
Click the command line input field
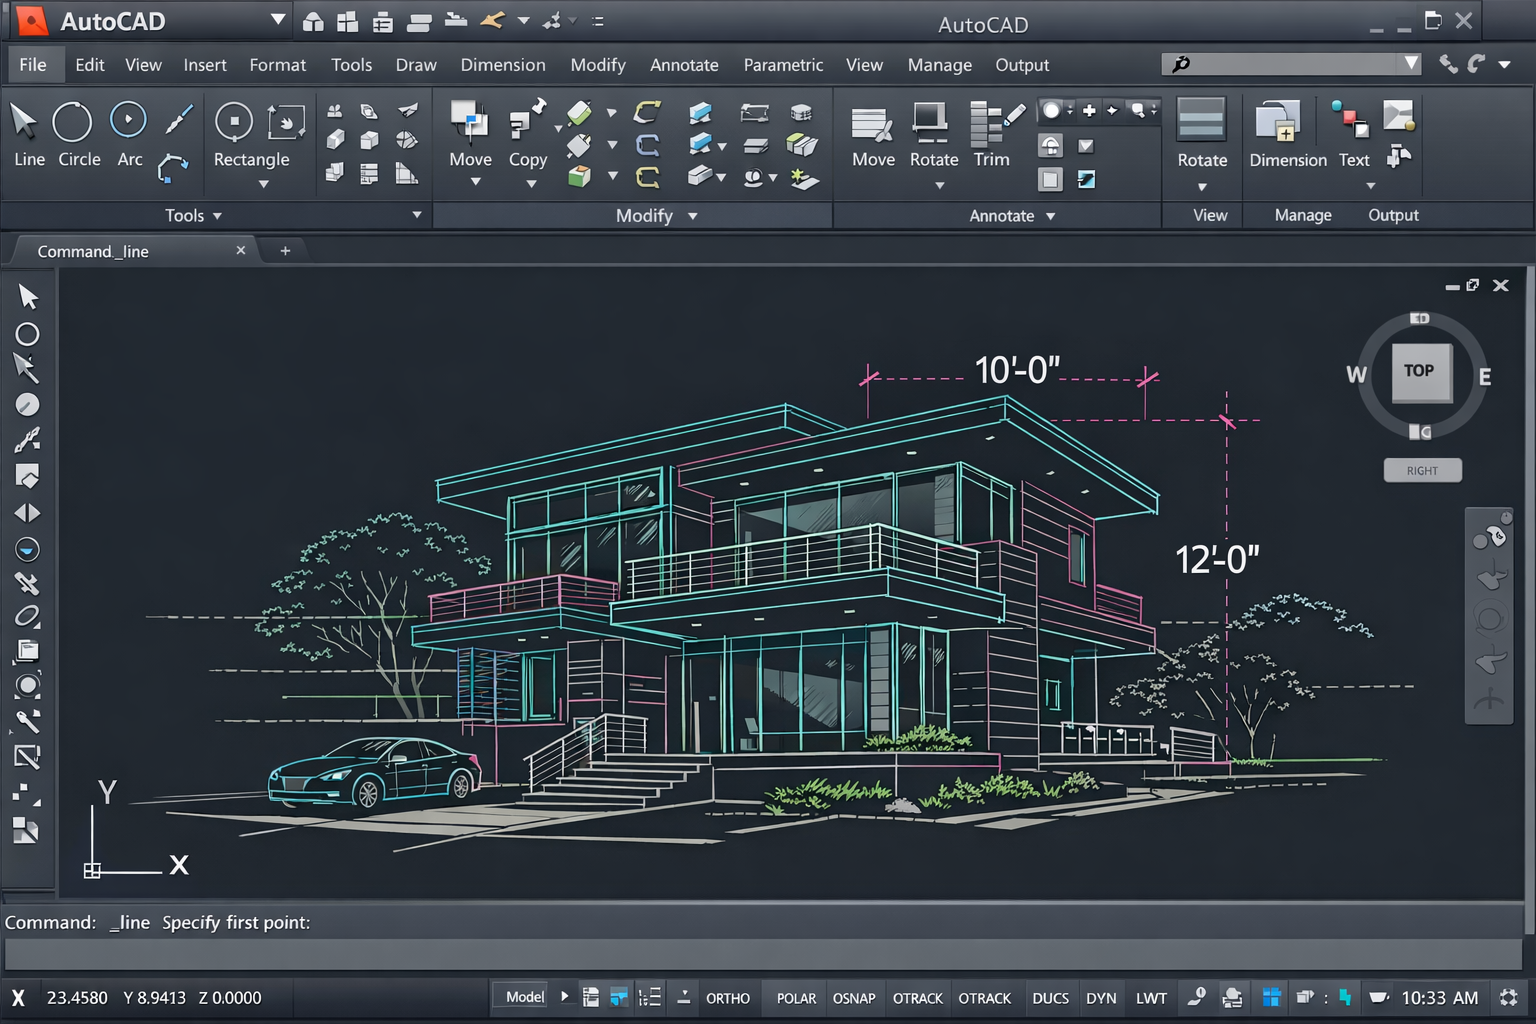click(760, 954)
